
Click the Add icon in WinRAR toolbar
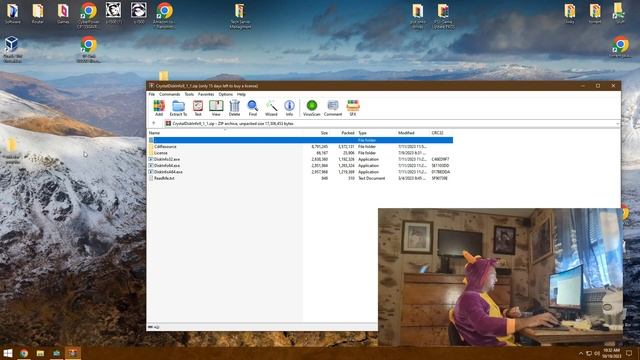point(159,108)
